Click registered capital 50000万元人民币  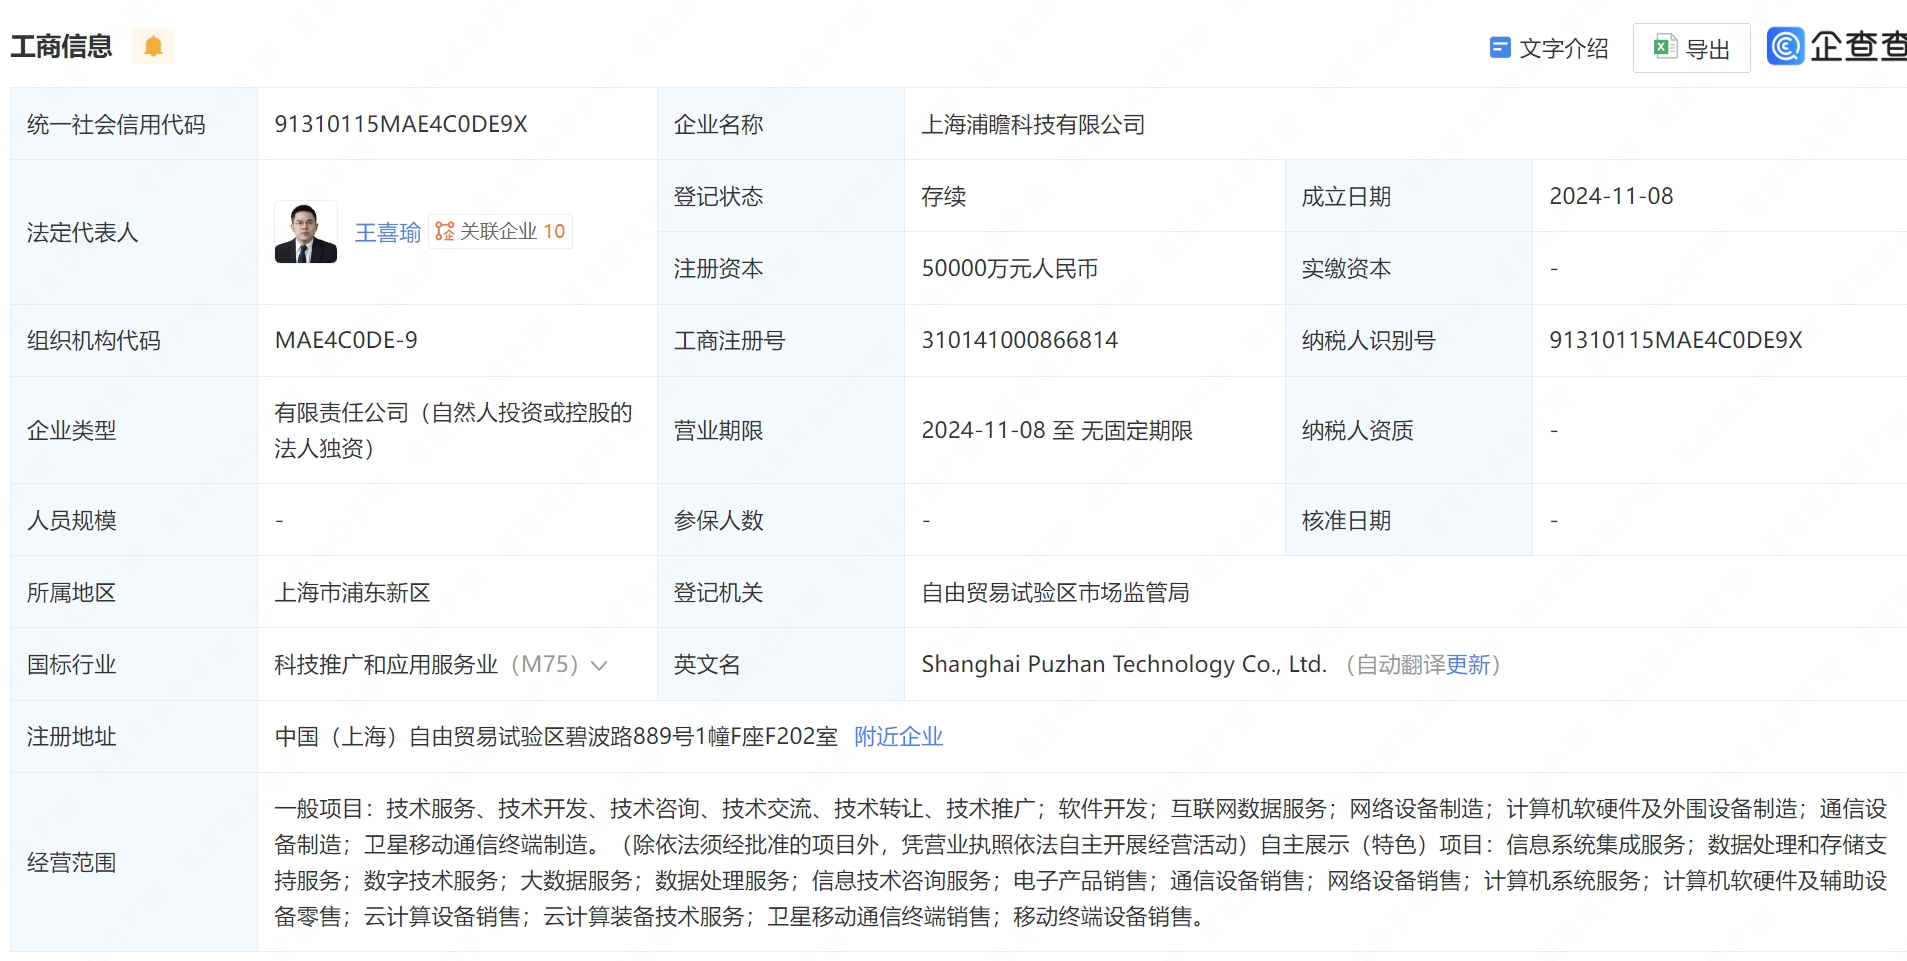1009,268
